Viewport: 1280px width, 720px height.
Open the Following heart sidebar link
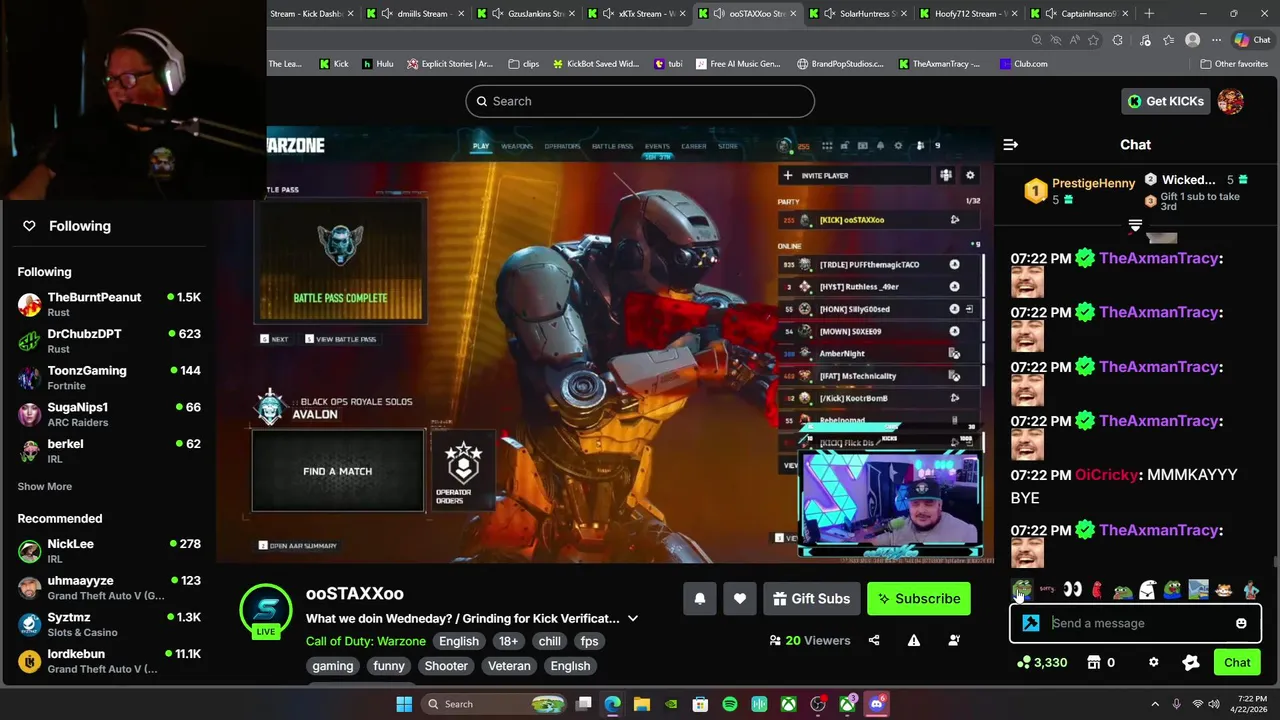tap(66, 226)
